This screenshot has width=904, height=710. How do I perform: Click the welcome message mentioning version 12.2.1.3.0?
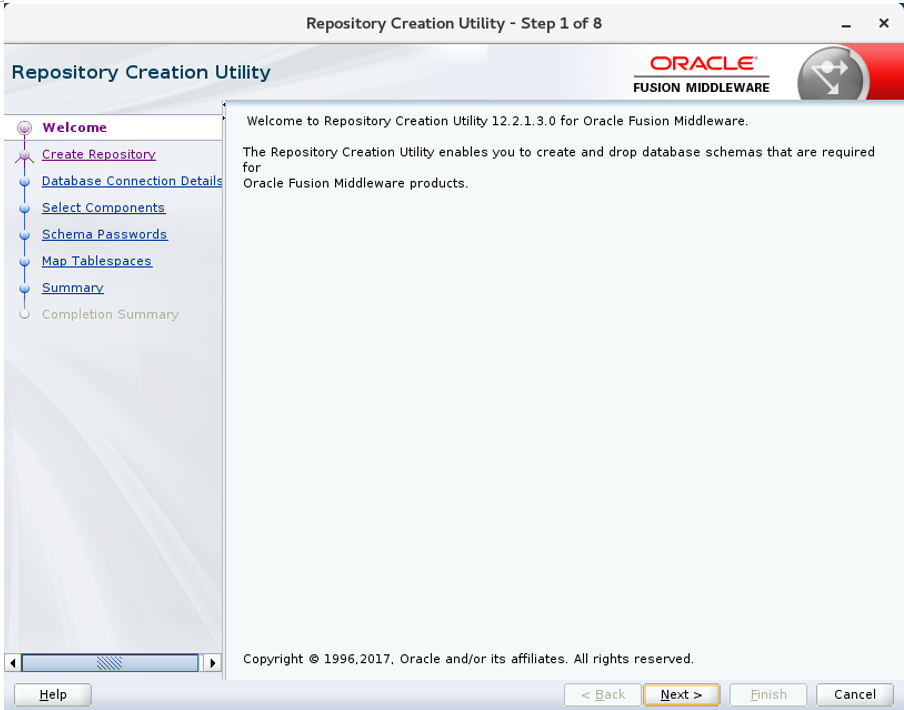click(x=498, y=121)
